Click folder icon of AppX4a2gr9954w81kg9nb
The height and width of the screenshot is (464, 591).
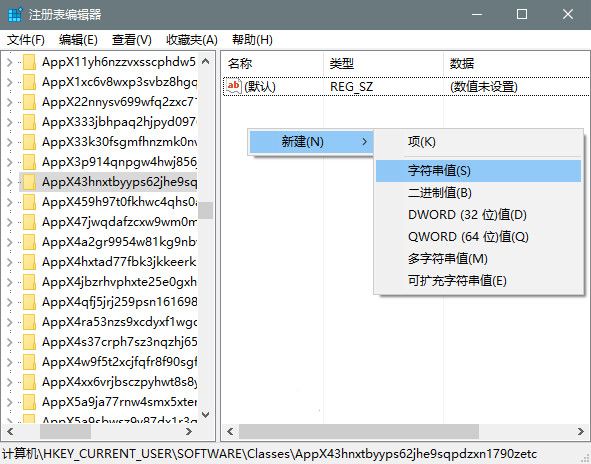point(29,242)
